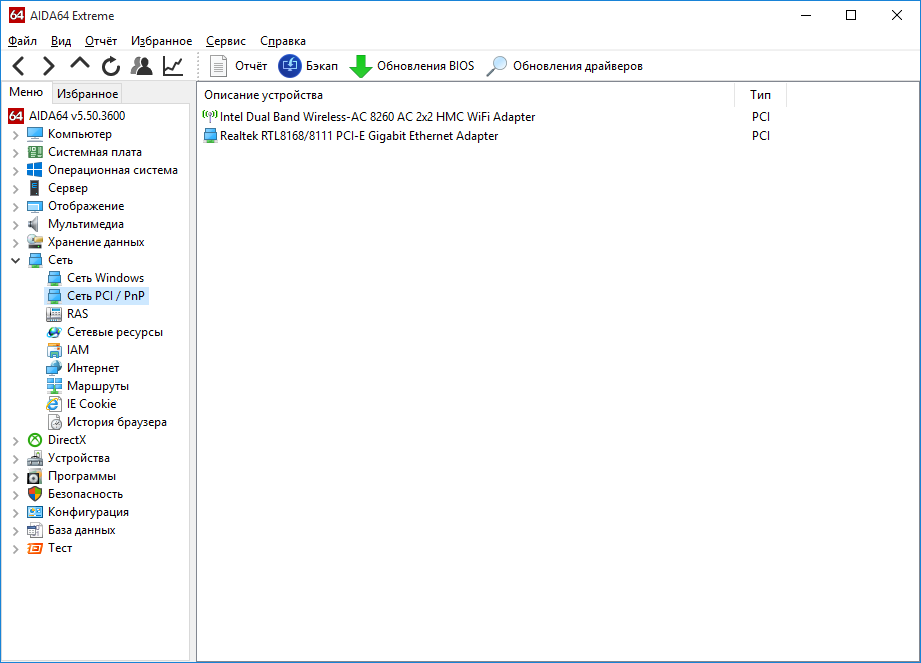Open the Файл menu
921x663 pixels.
(22, 41)
